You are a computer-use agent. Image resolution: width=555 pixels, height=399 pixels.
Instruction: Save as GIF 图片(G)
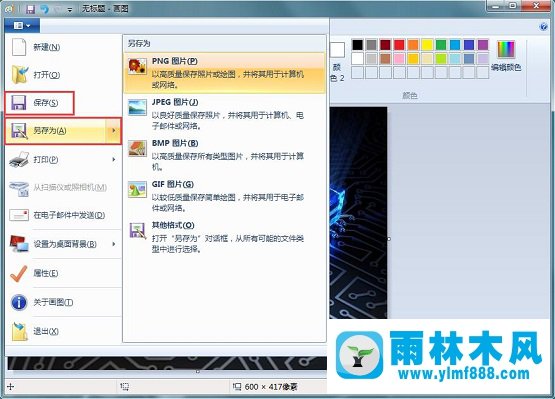click(224, 196)
